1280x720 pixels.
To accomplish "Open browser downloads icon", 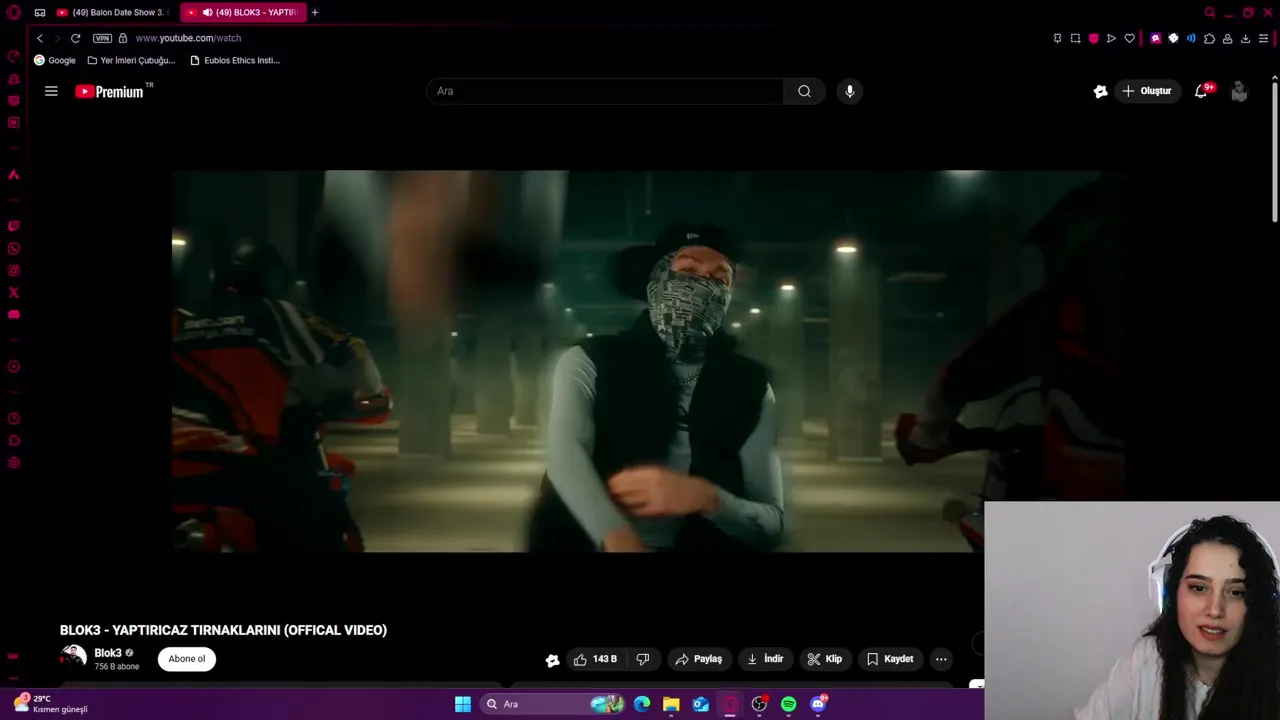I will click(1245, 38).
